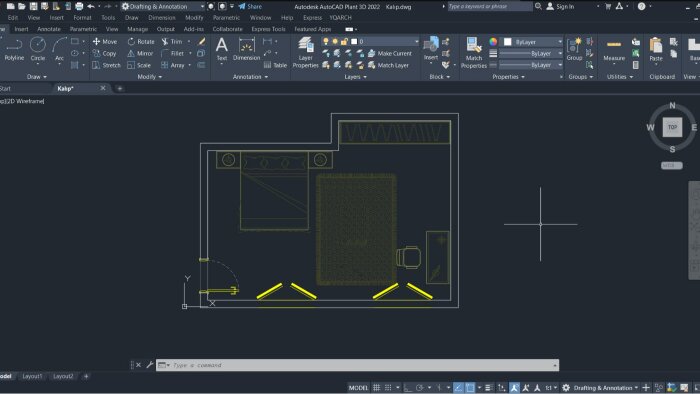This screenshot has height=394, width=700.
Task: Open the linetype ByLayer dropdown
Action: point(530,65)
